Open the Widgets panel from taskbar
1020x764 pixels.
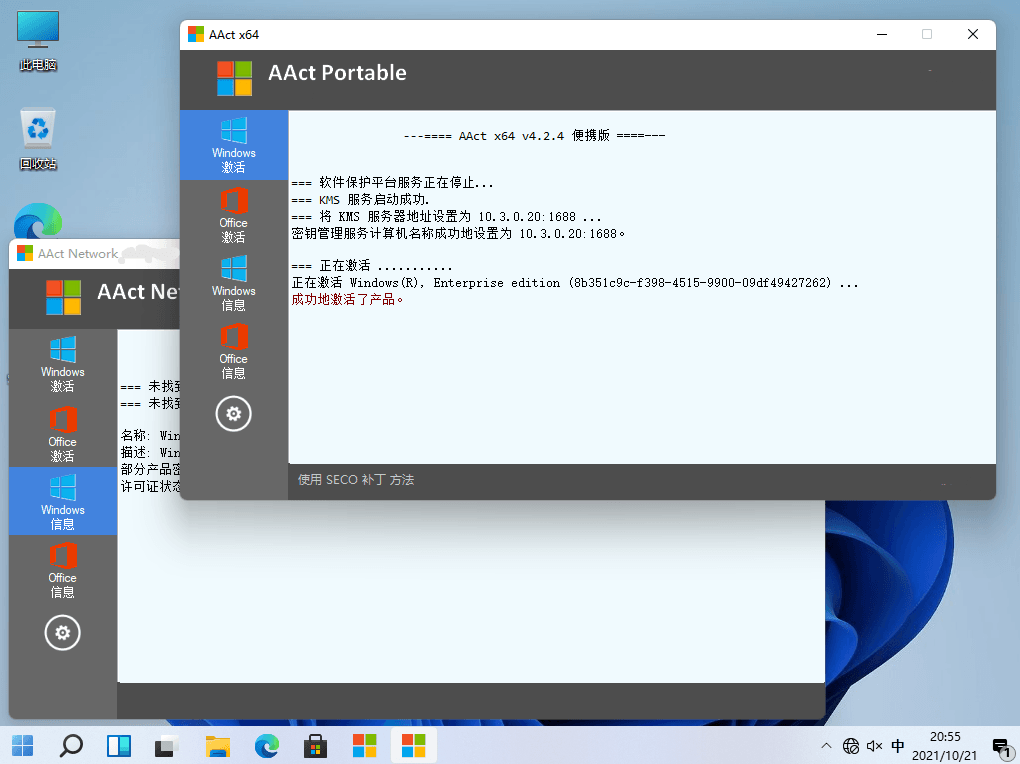[x=119, y=746]
